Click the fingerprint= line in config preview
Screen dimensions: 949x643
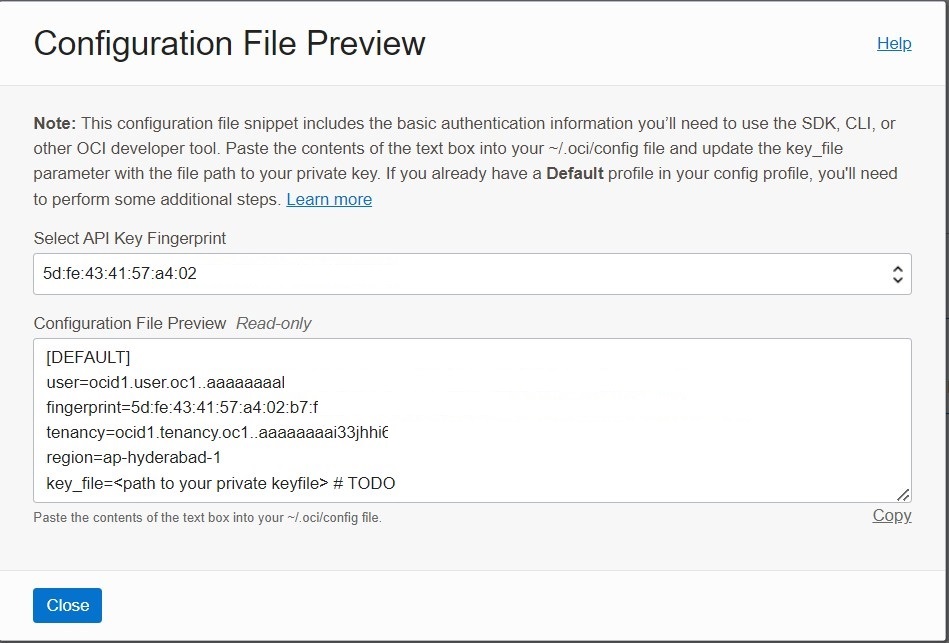182,407
